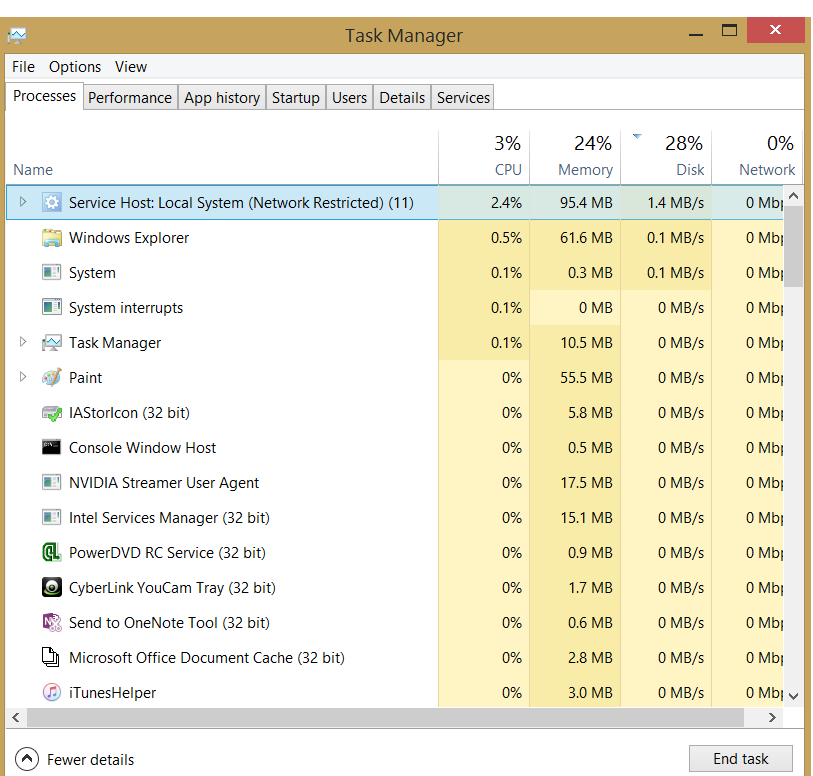
Task: Click the Intel Services Manager icon
Action: [x=51, y=517]
